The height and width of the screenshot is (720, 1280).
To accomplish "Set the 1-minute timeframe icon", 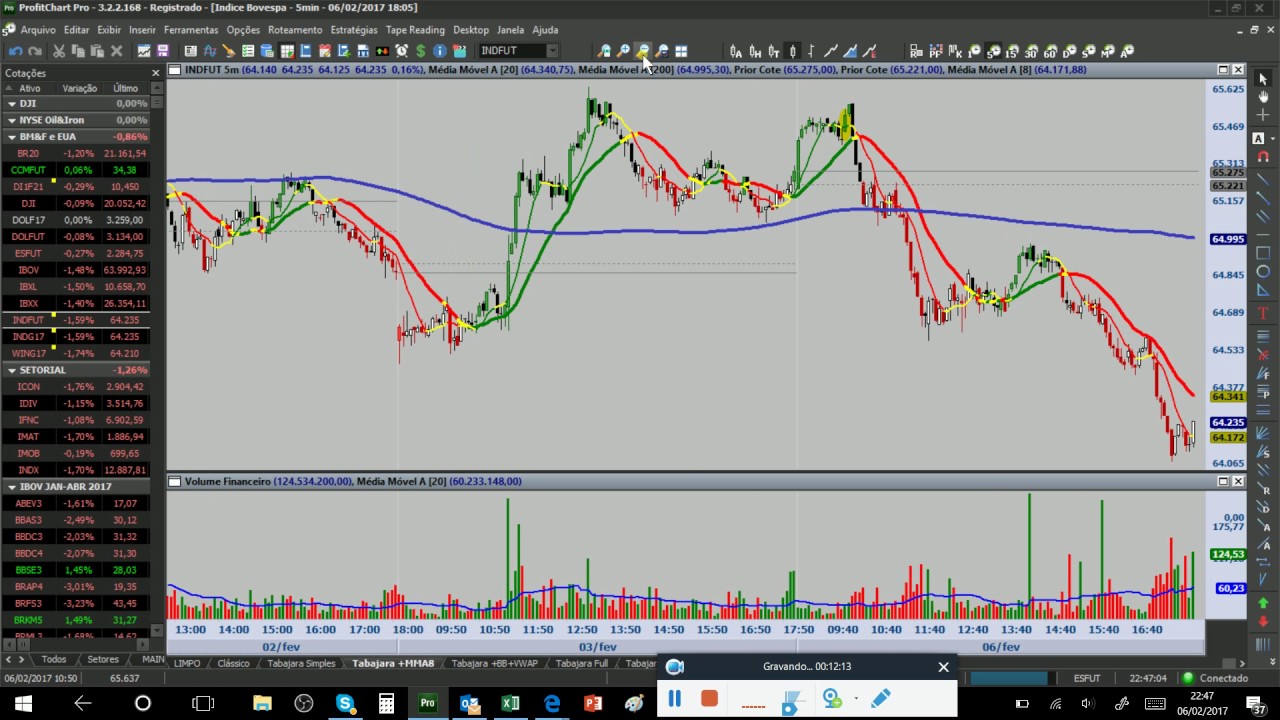I will point(974,51).
